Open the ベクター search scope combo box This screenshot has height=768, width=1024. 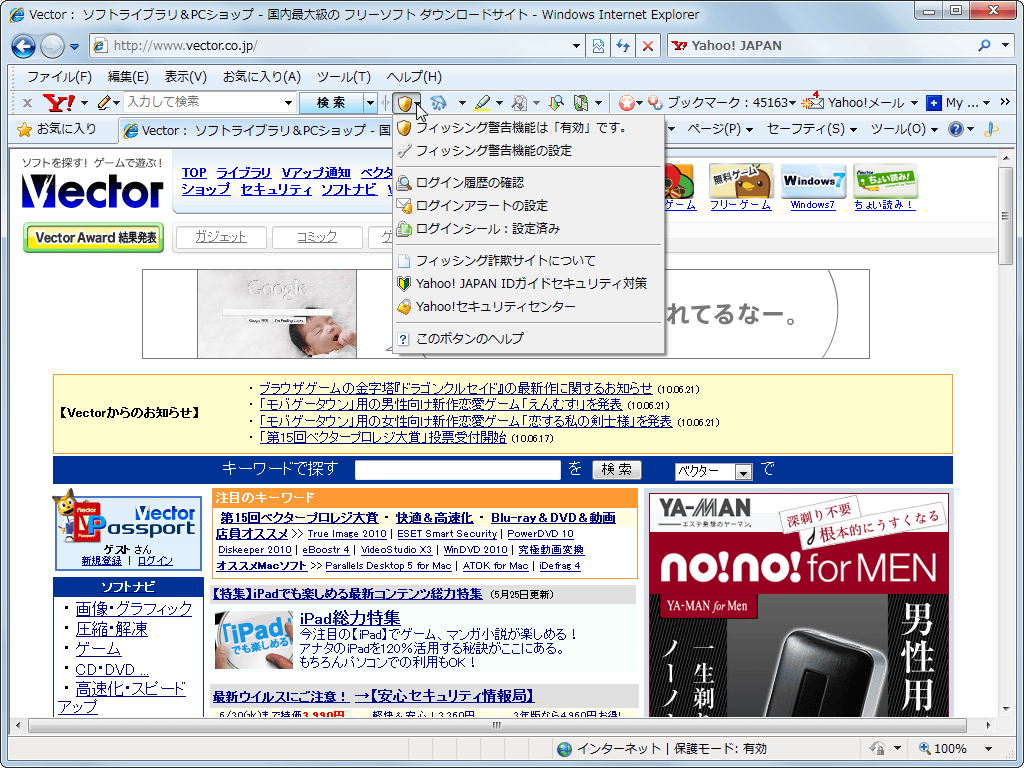(x=713, y=471)
